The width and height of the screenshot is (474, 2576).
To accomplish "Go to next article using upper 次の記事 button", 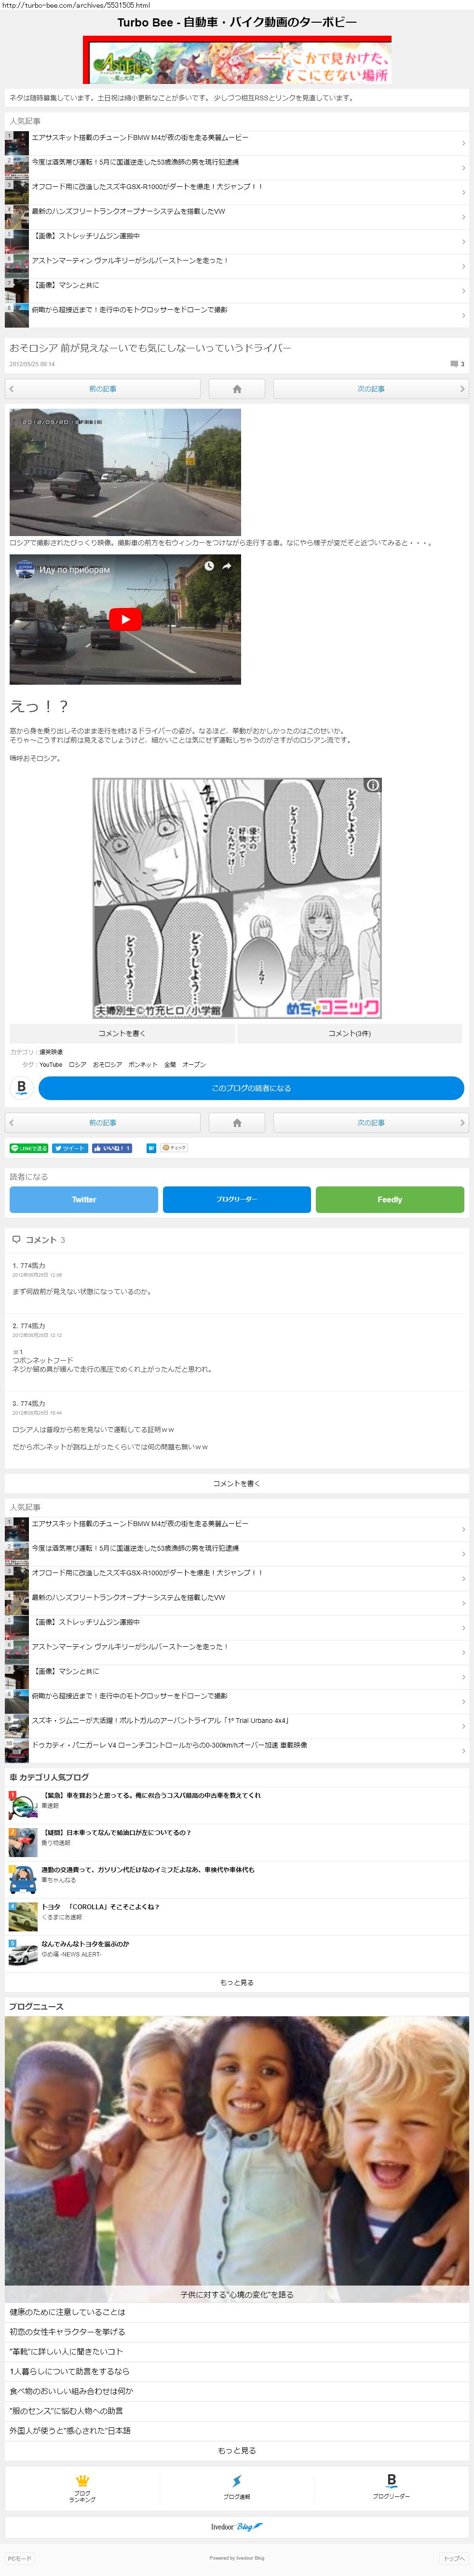I will 371,389.
